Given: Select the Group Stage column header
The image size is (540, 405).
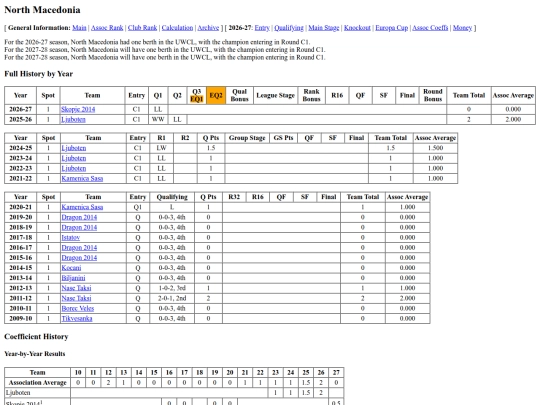Looking at the screenshot, I should click(247, 138).
